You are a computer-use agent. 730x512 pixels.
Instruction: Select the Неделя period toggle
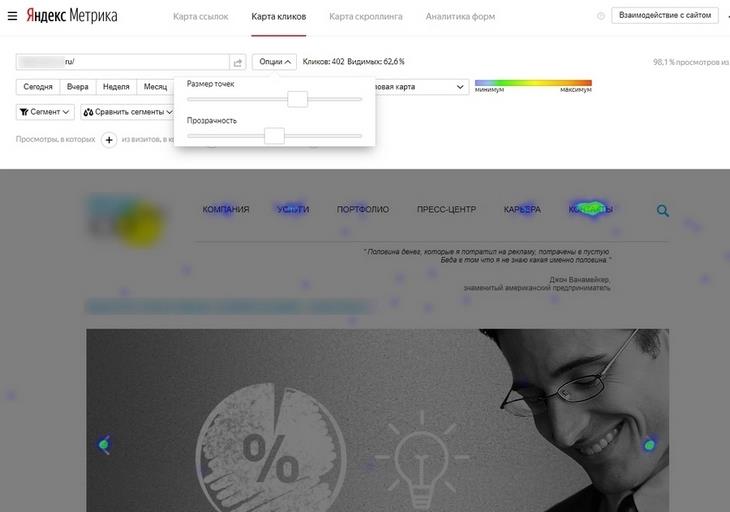pyautogui.click(x=116, y=87)
